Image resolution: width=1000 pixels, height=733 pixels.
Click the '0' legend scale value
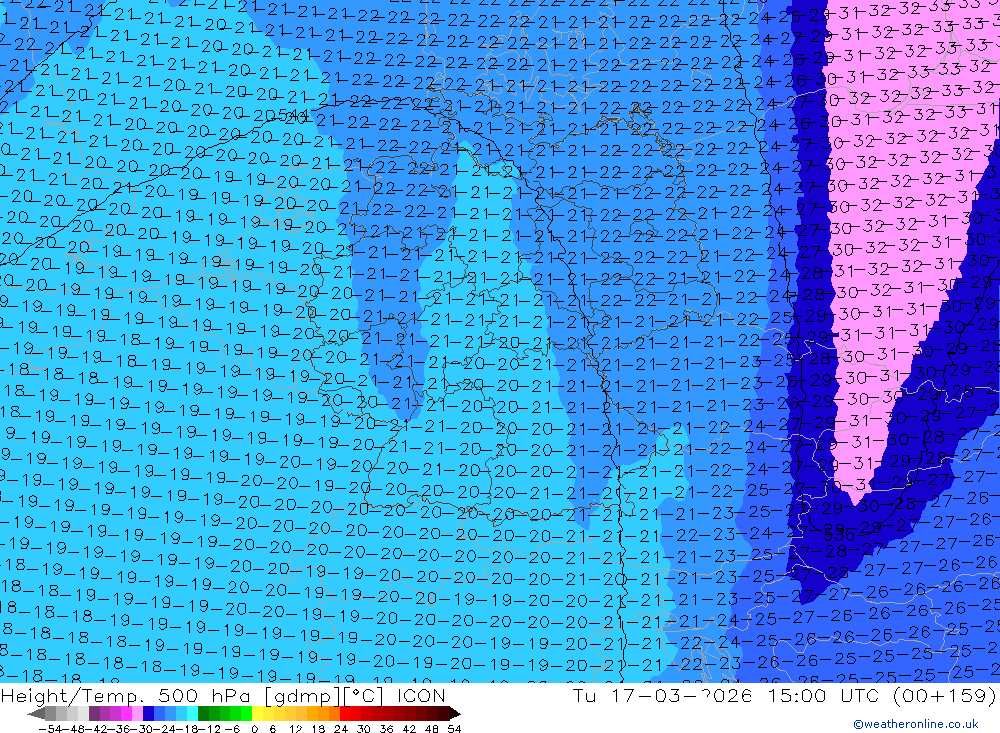254,729
